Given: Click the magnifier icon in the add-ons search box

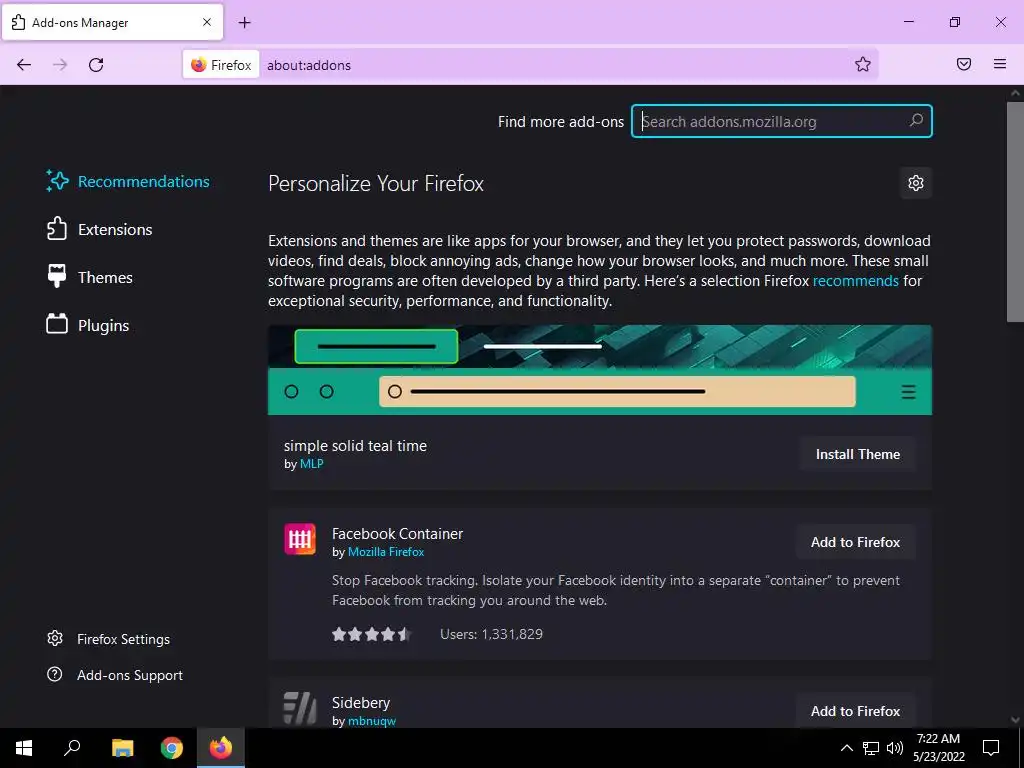Looking at the screenshot, I should [x=916, y=121].
